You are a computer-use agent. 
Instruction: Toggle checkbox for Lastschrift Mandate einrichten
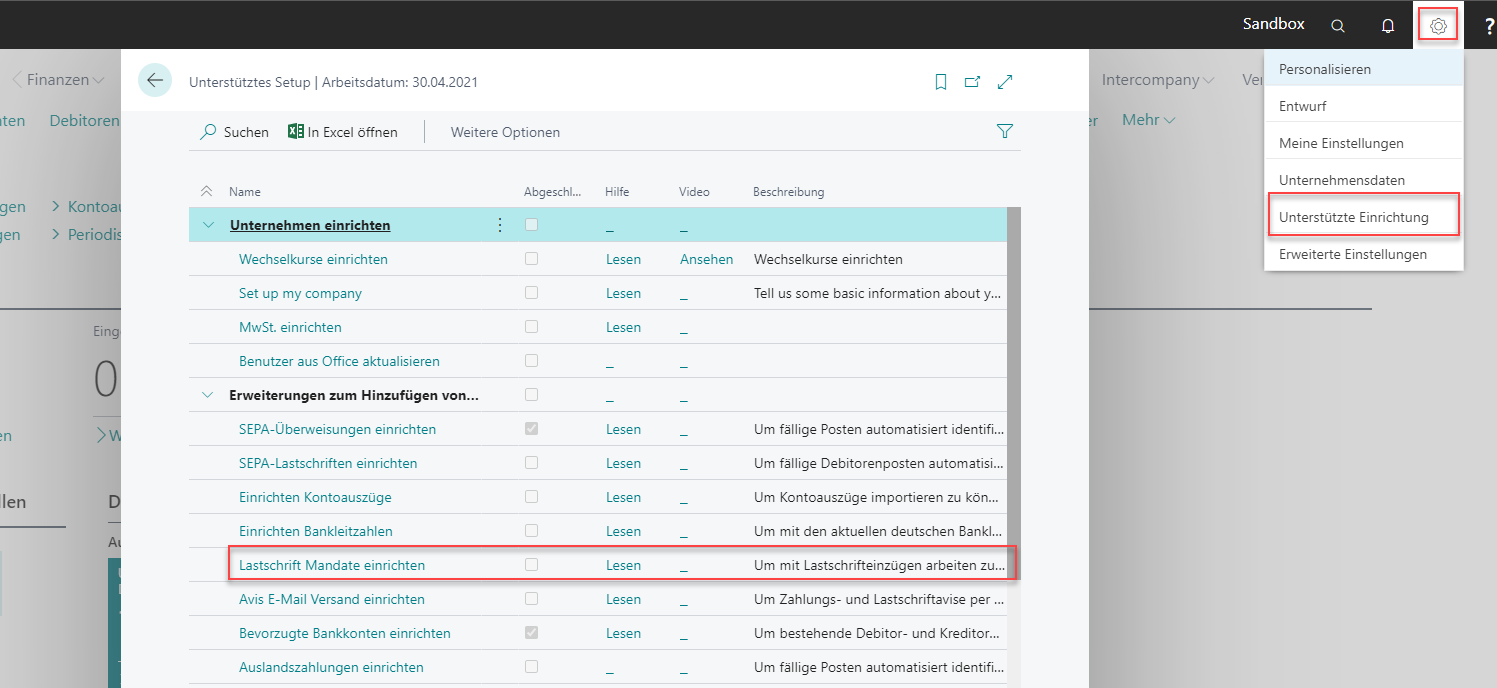532,565
